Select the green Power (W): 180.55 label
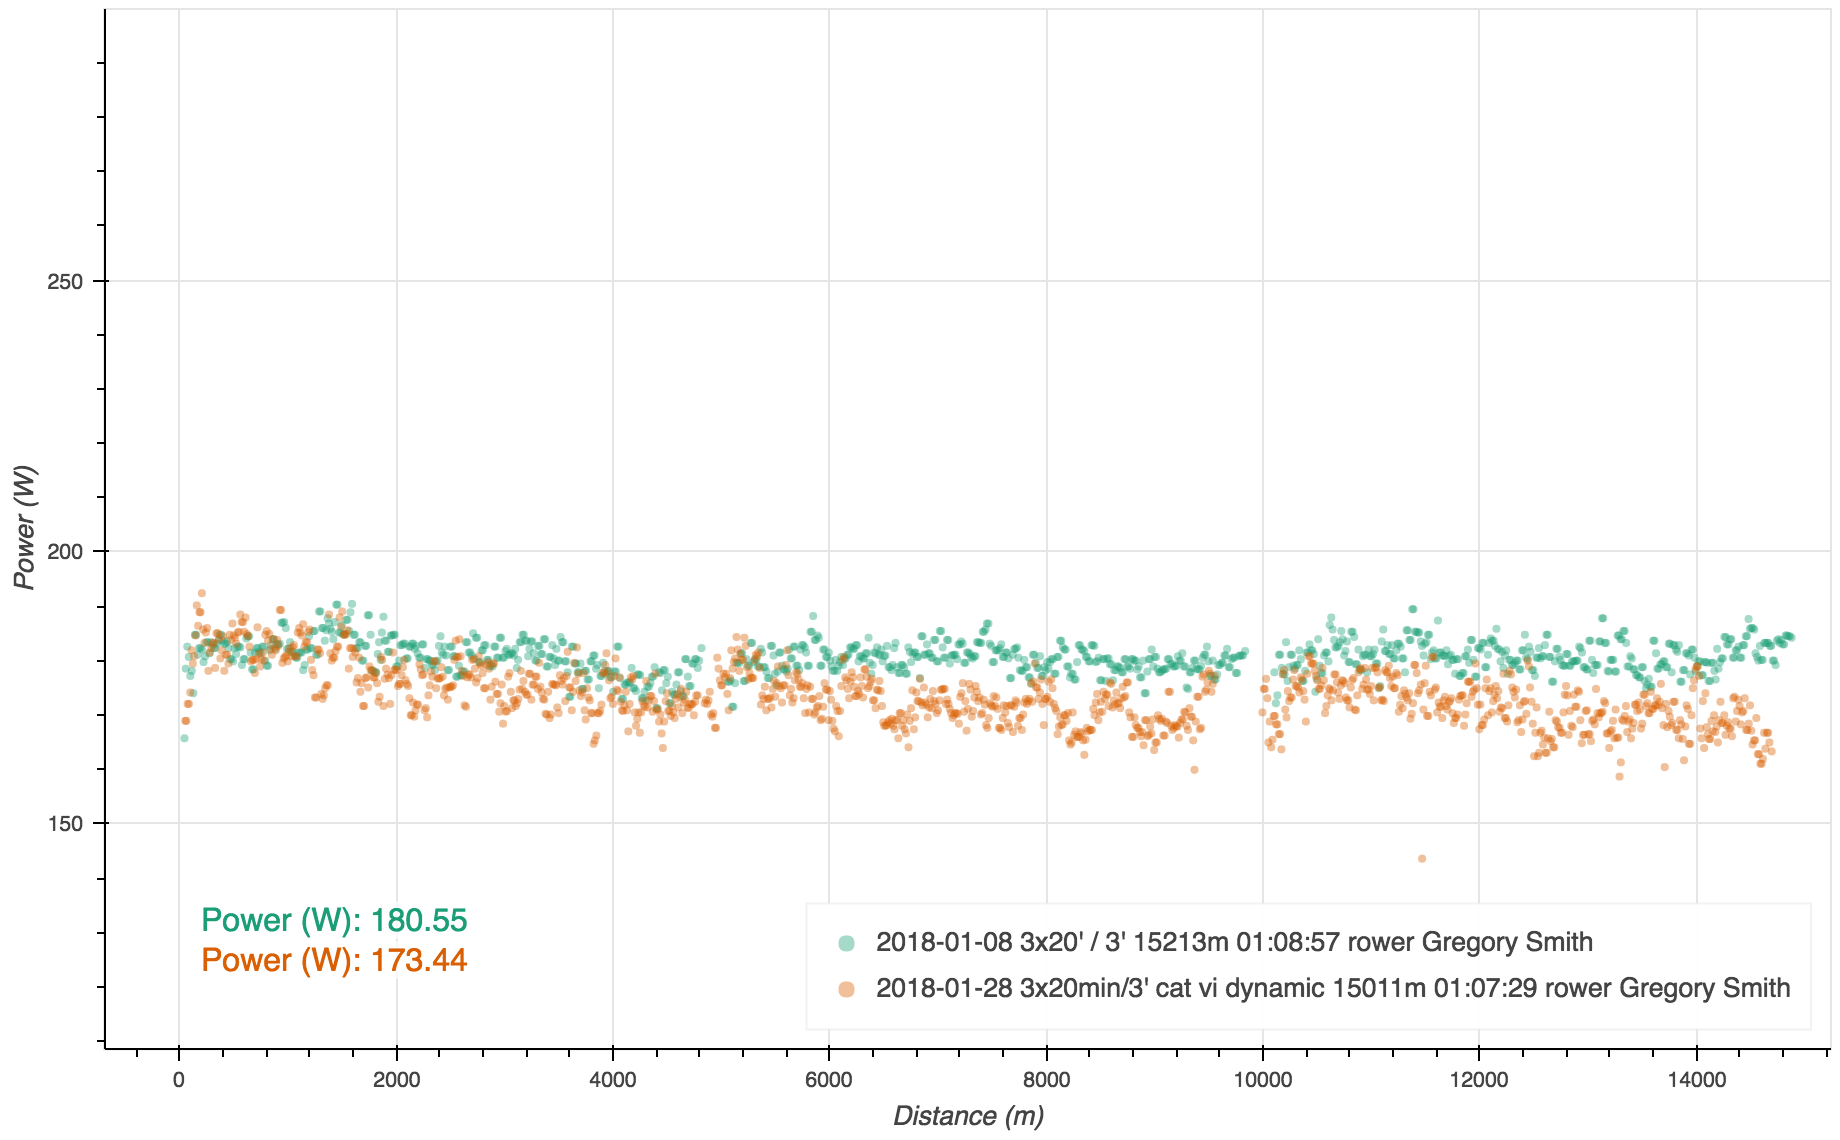1840x1140 pixels. coord(334,920)
